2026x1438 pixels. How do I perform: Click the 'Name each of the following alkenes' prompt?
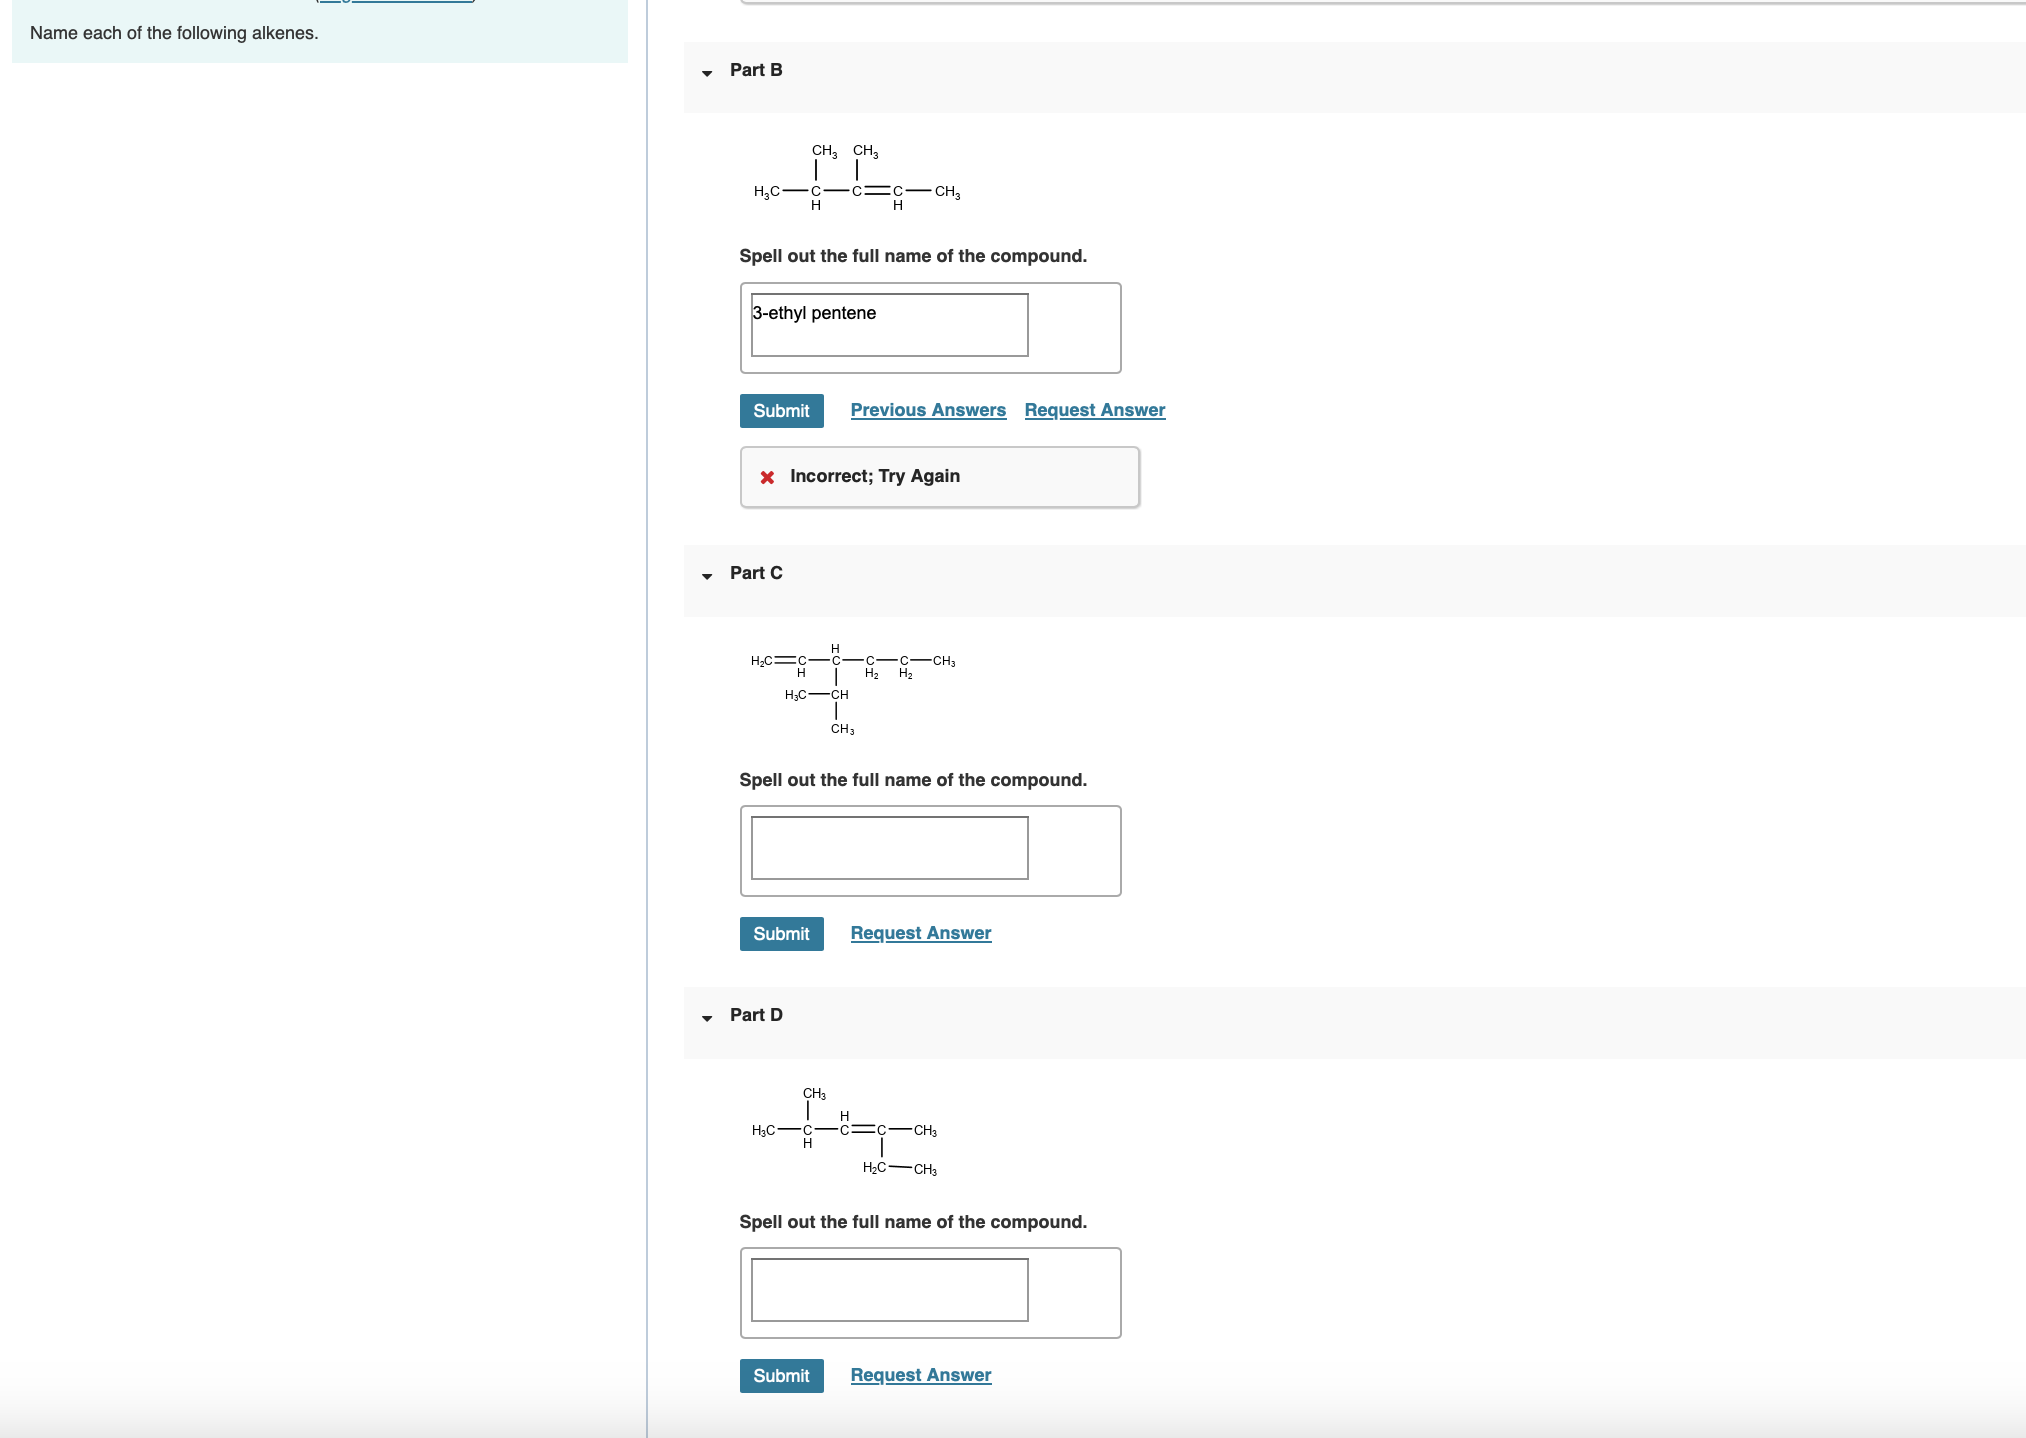pyautogui.click(x=174, y=33)
